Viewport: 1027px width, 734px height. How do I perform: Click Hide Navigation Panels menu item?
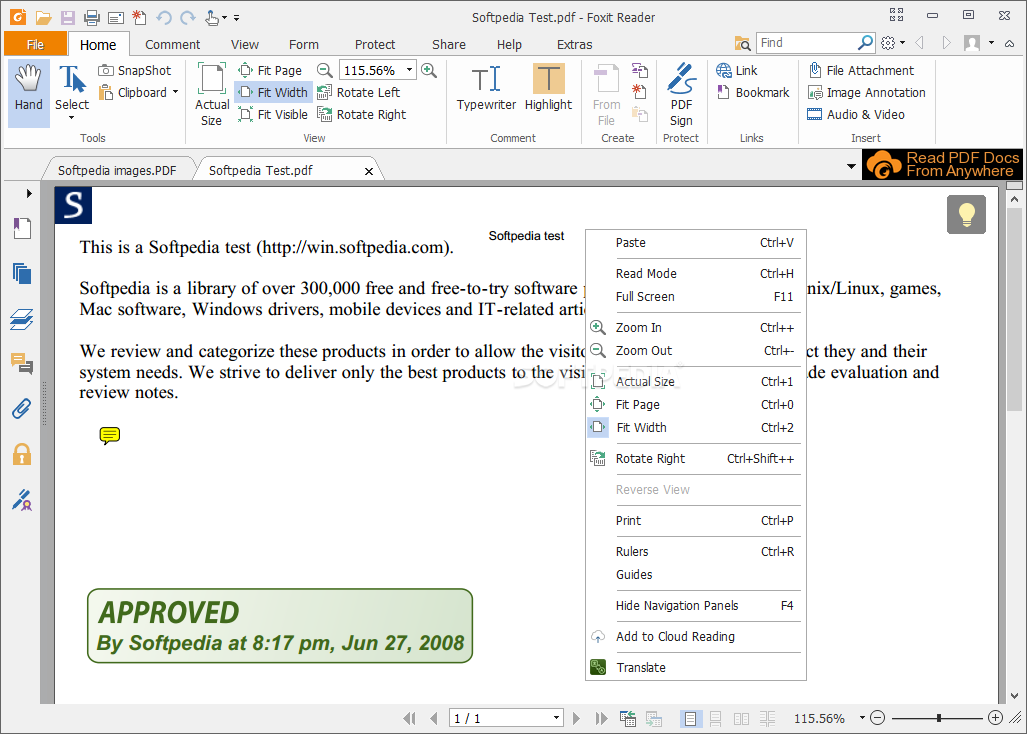pos(696,606)
